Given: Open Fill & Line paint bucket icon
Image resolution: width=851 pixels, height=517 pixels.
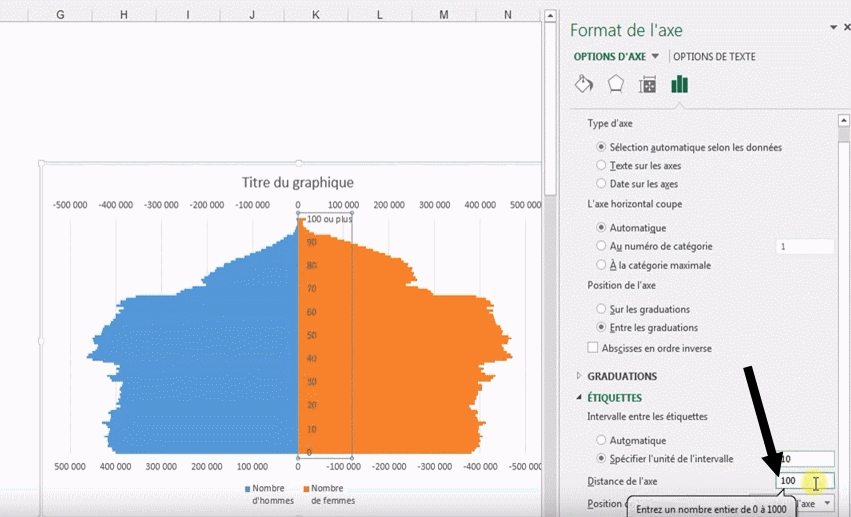Looking at the screenshot, I should (x=584, y=84).
